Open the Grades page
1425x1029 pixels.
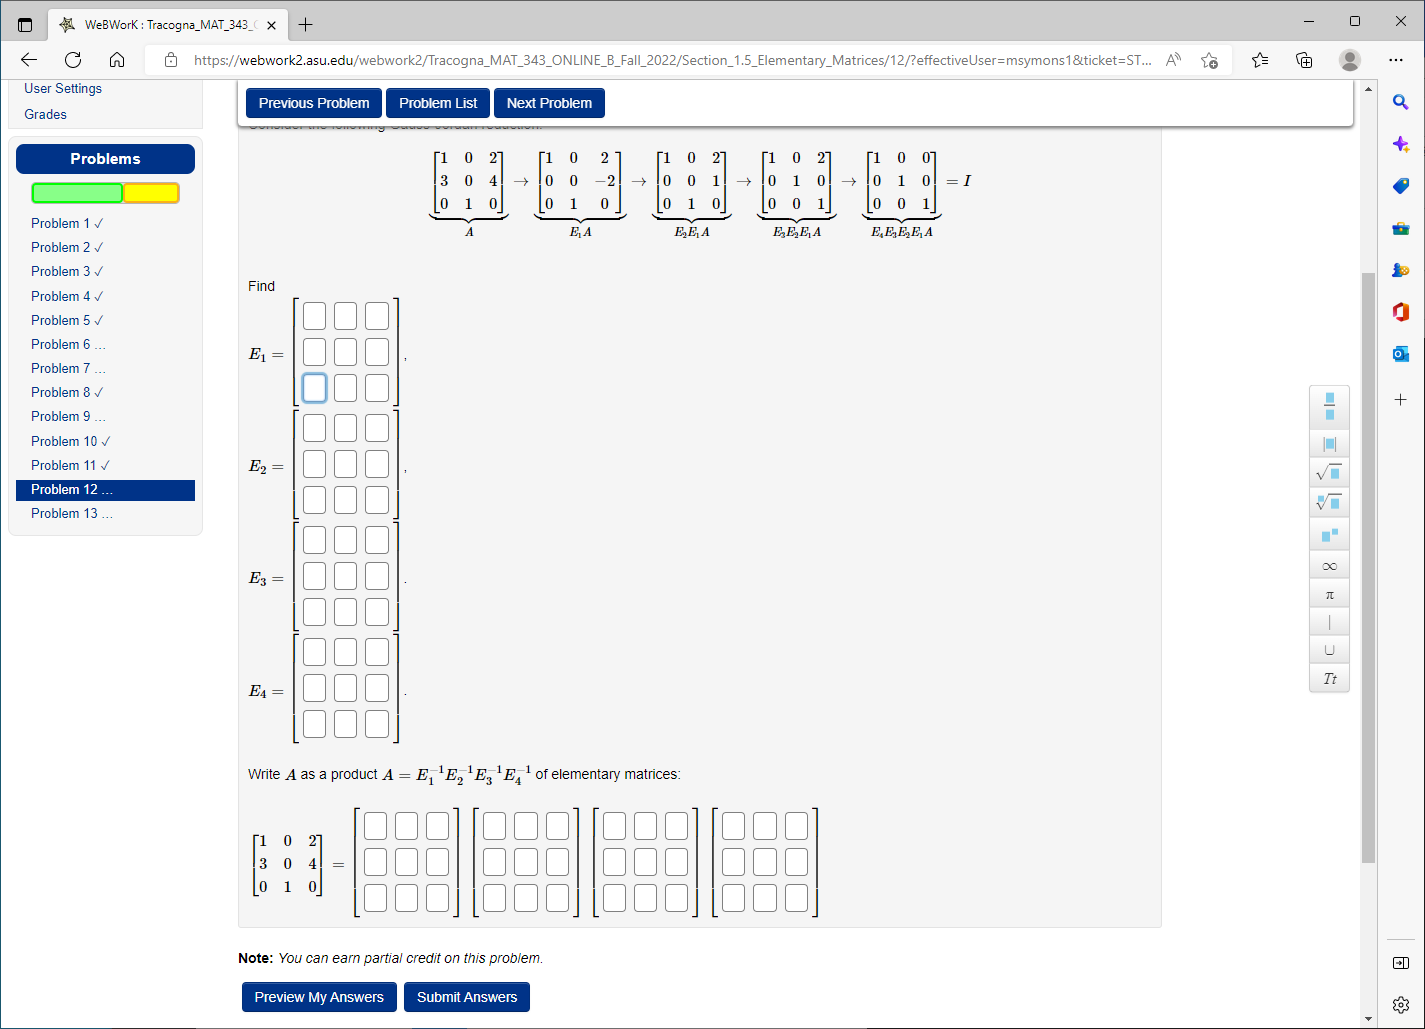[45, 114]
